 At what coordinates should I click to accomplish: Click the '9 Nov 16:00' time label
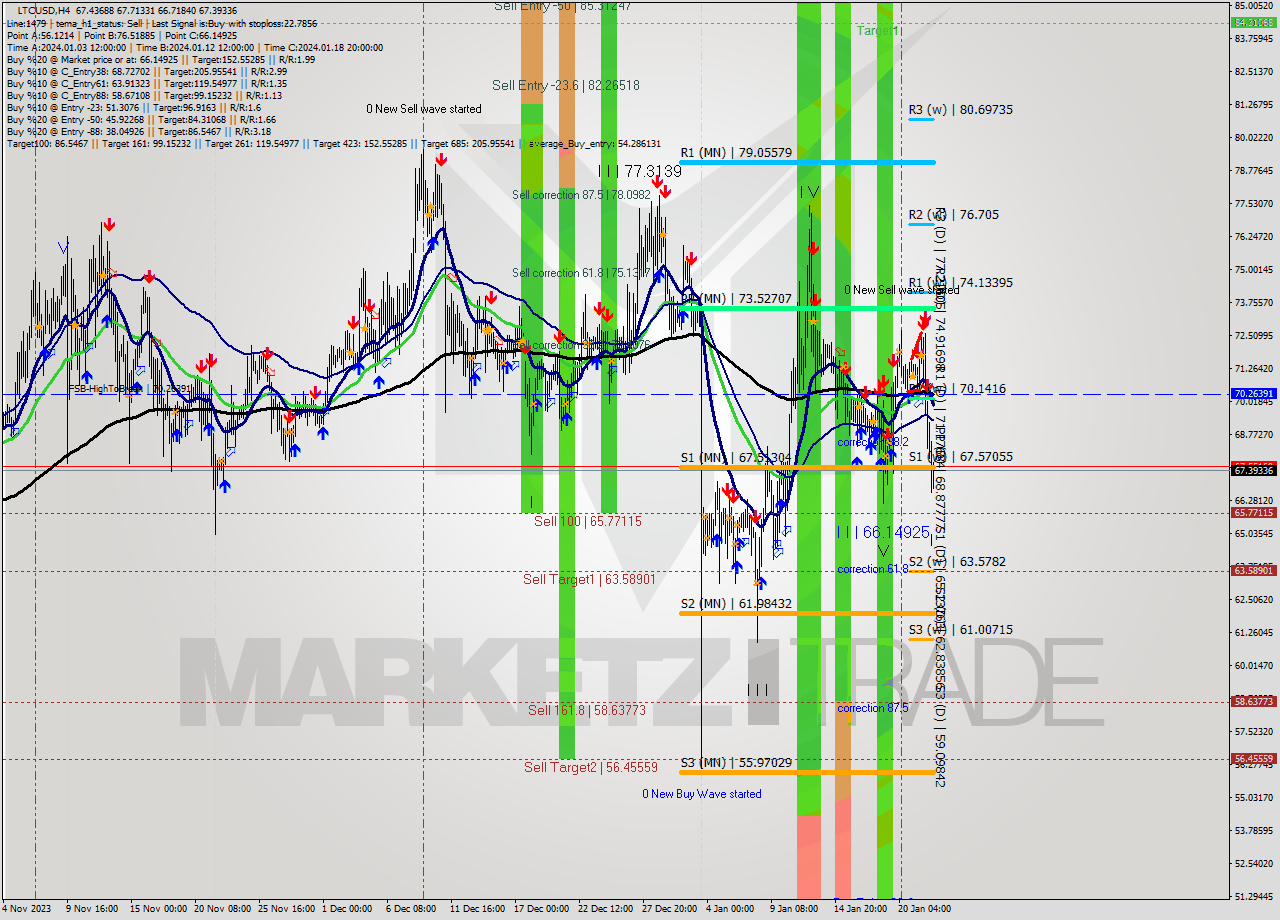tap(91, 909)
